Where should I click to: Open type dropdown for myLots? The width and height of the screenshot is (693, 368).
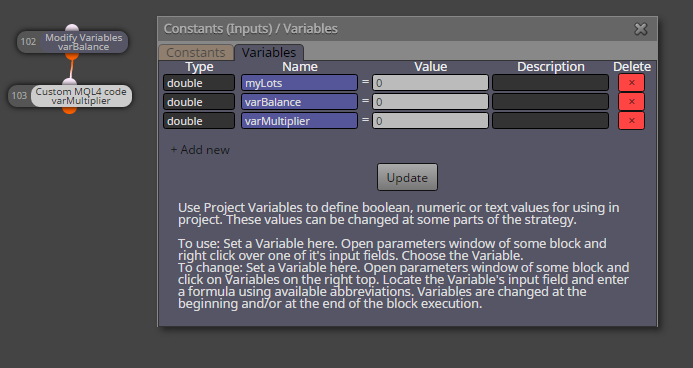[x=199, y=83]
